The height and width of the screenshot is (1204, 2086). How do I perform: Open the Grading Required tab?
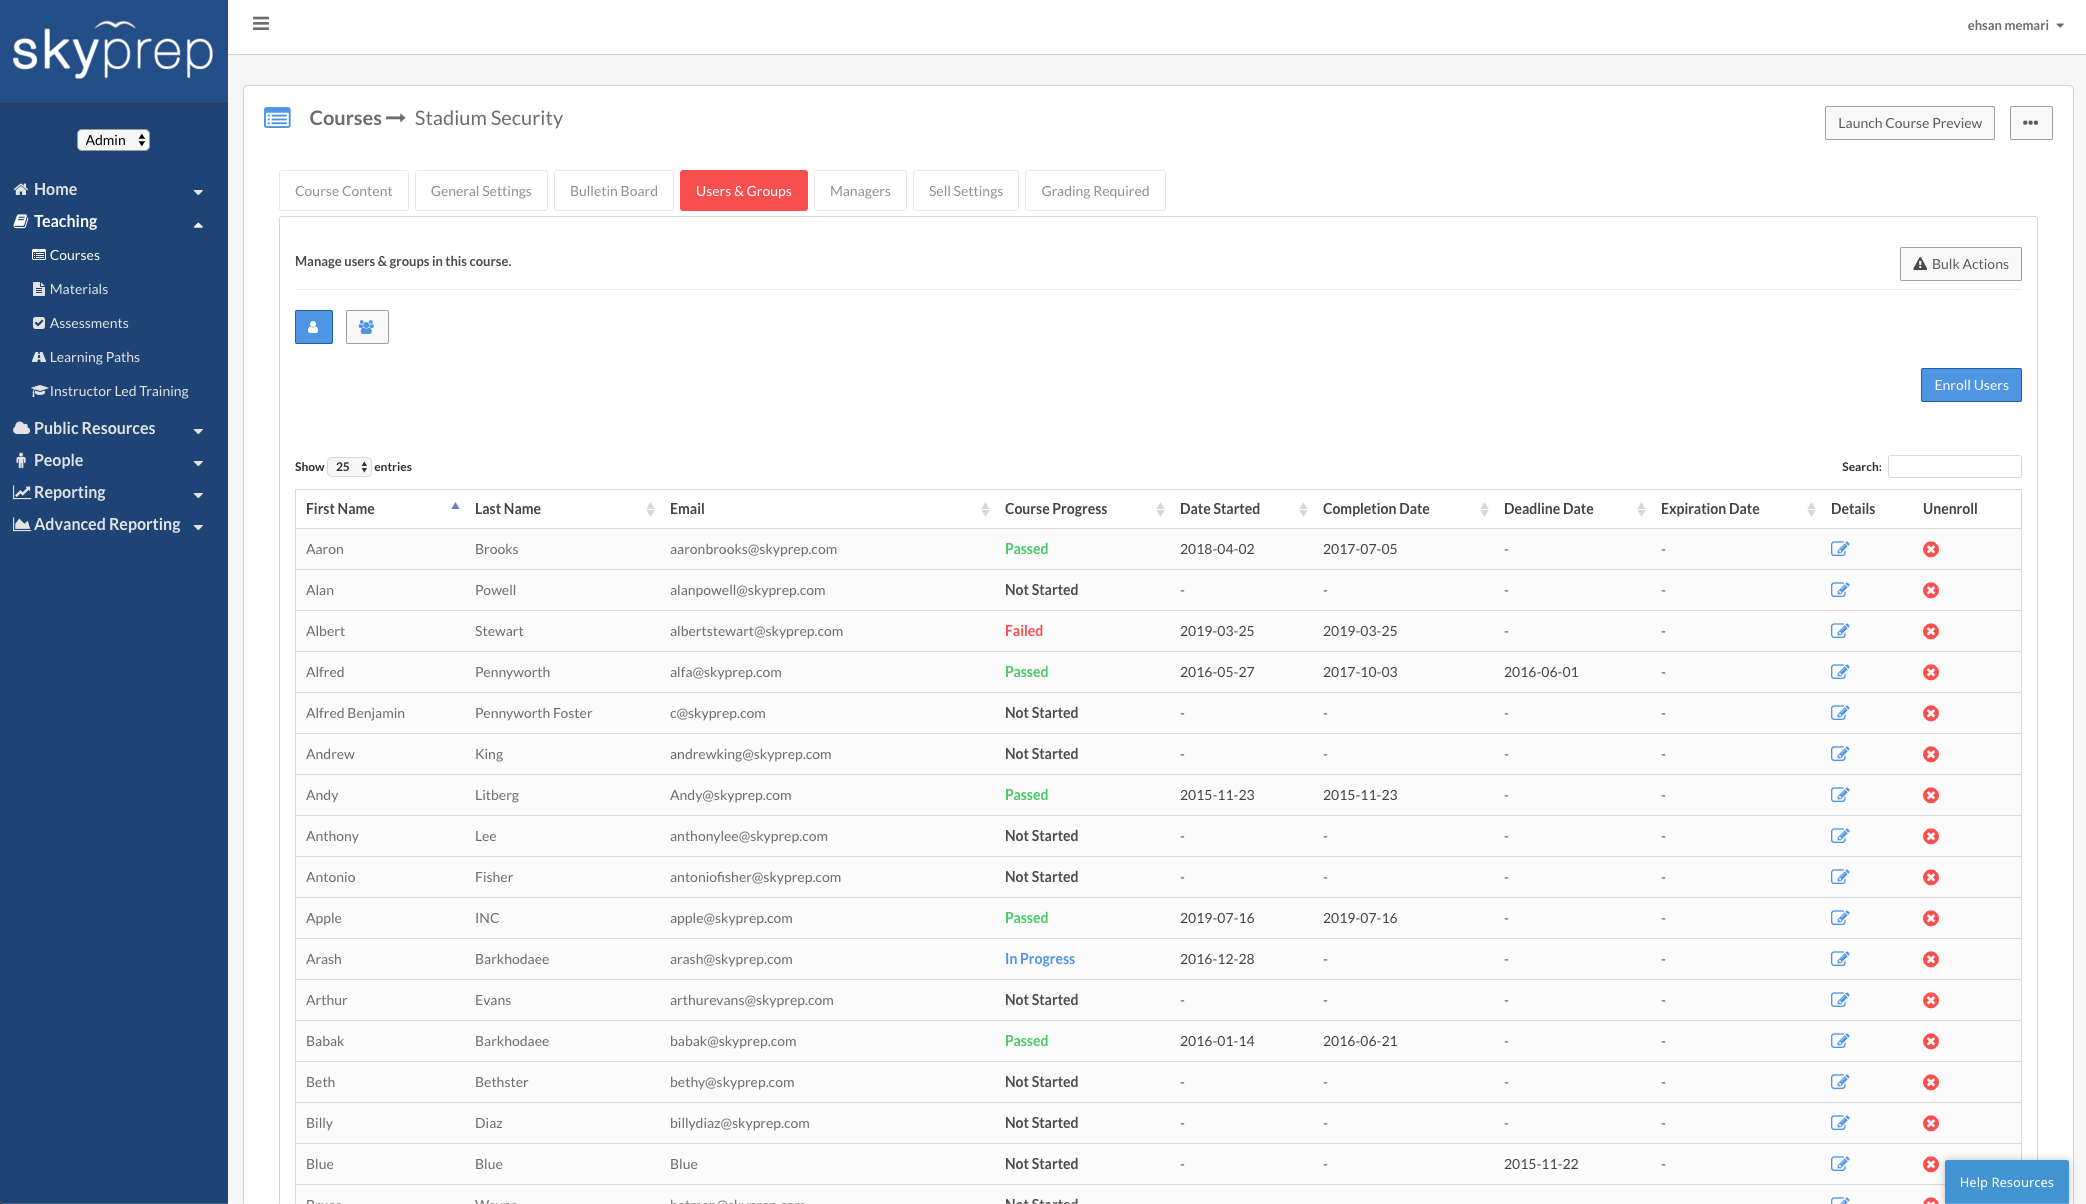click(1094, 191)
